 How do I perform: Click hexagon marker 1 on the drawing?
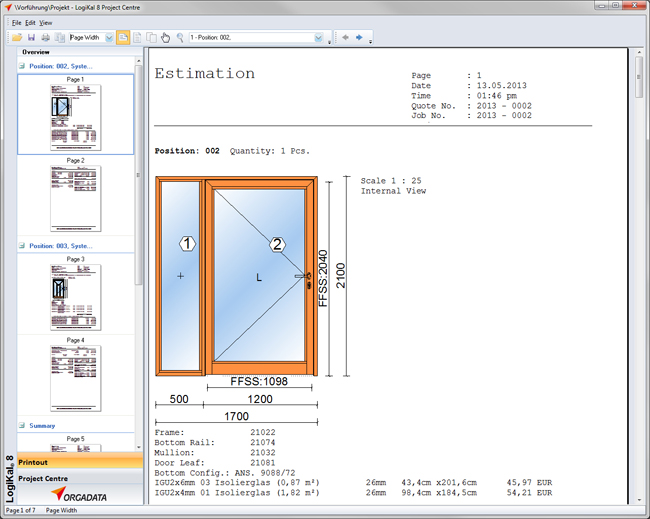(187, 244)
